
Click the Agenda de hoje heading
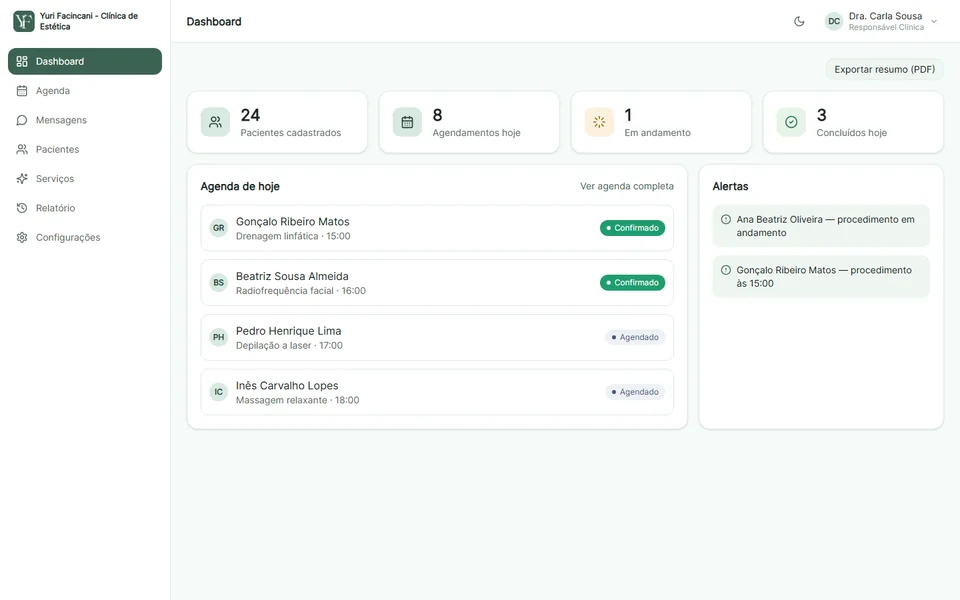240,186
